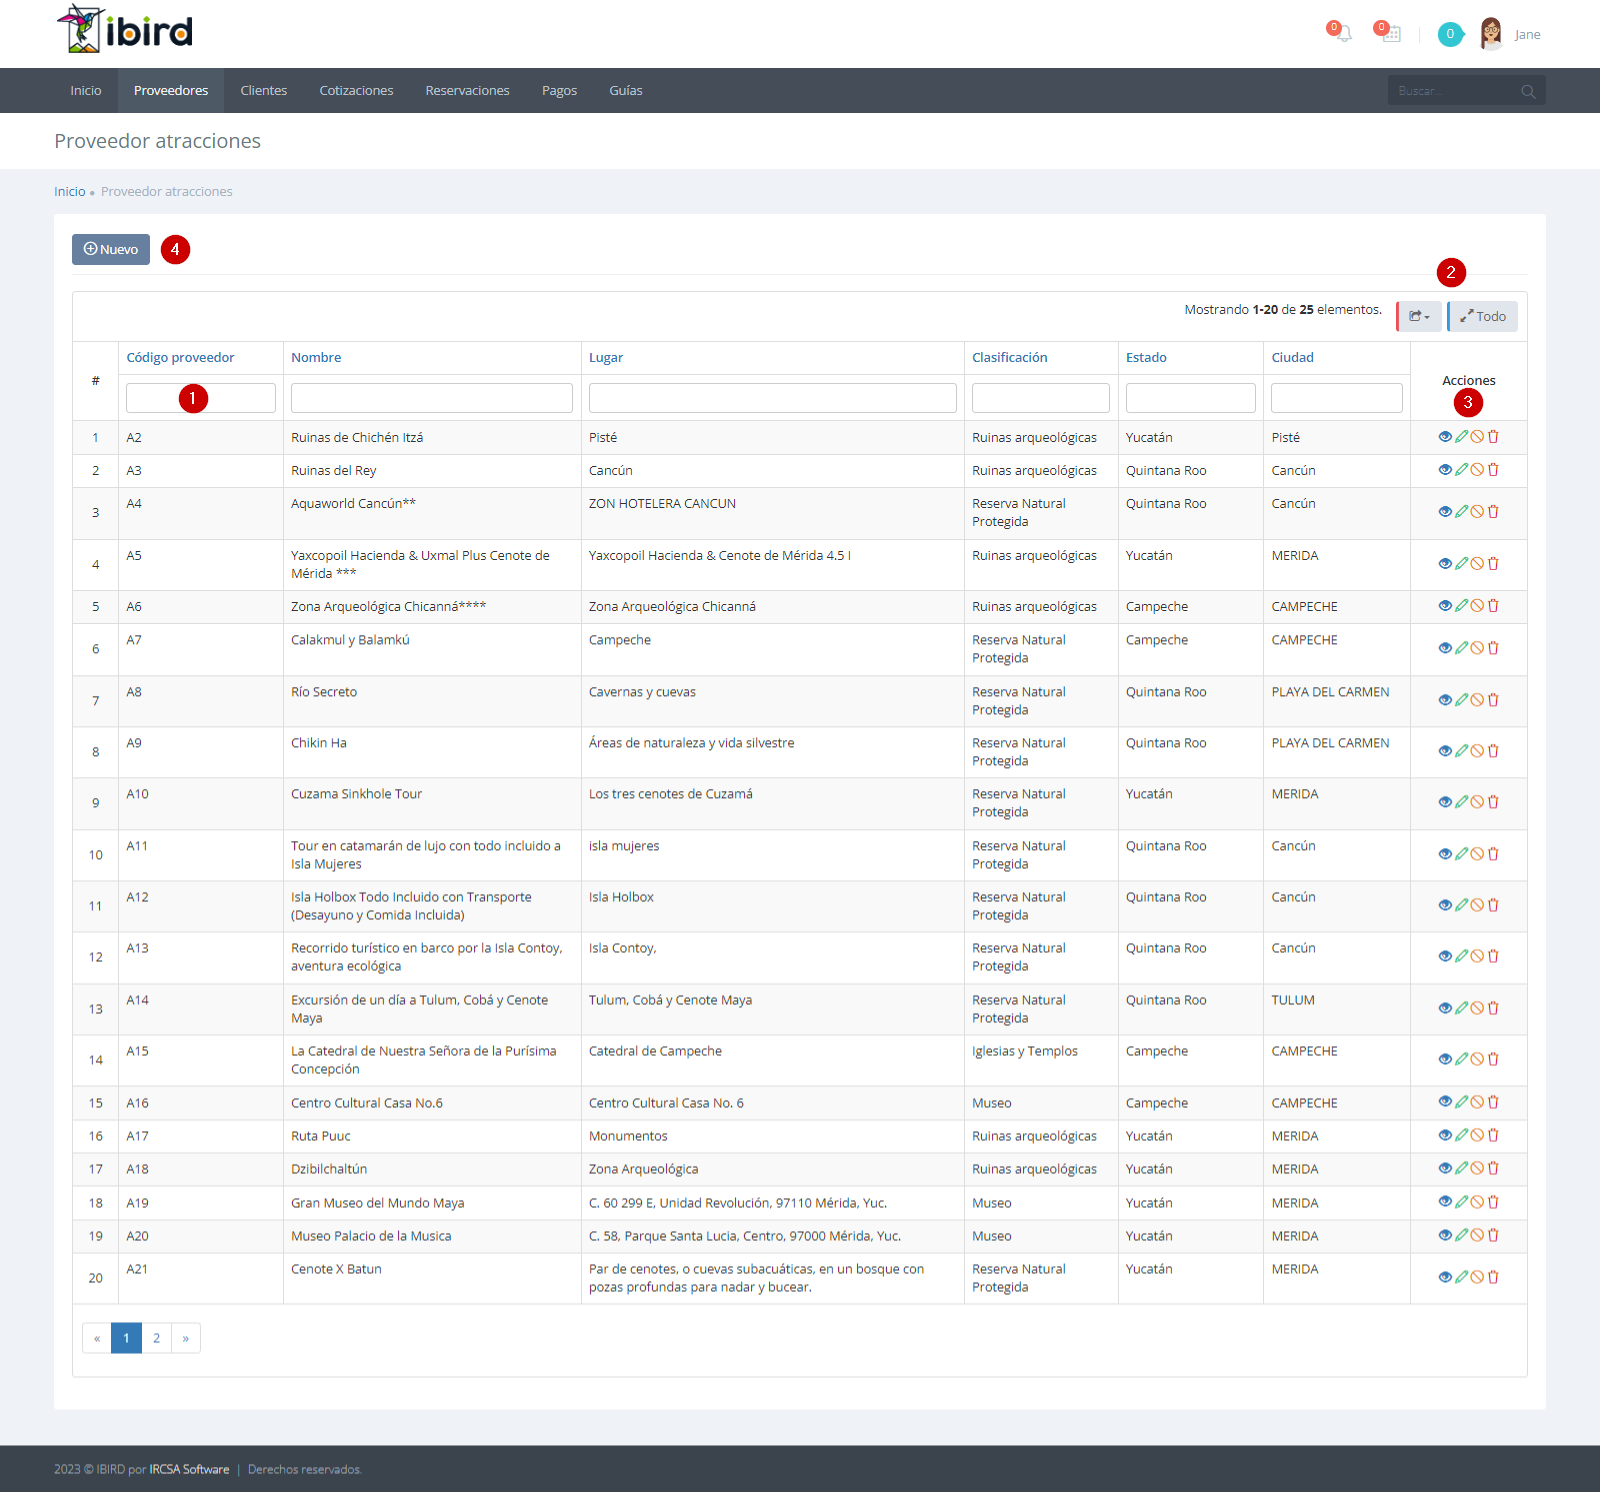Screen dimensions: 1600x1492
Task: Go to the Reservaciones menu item
Action: point(467,91)
